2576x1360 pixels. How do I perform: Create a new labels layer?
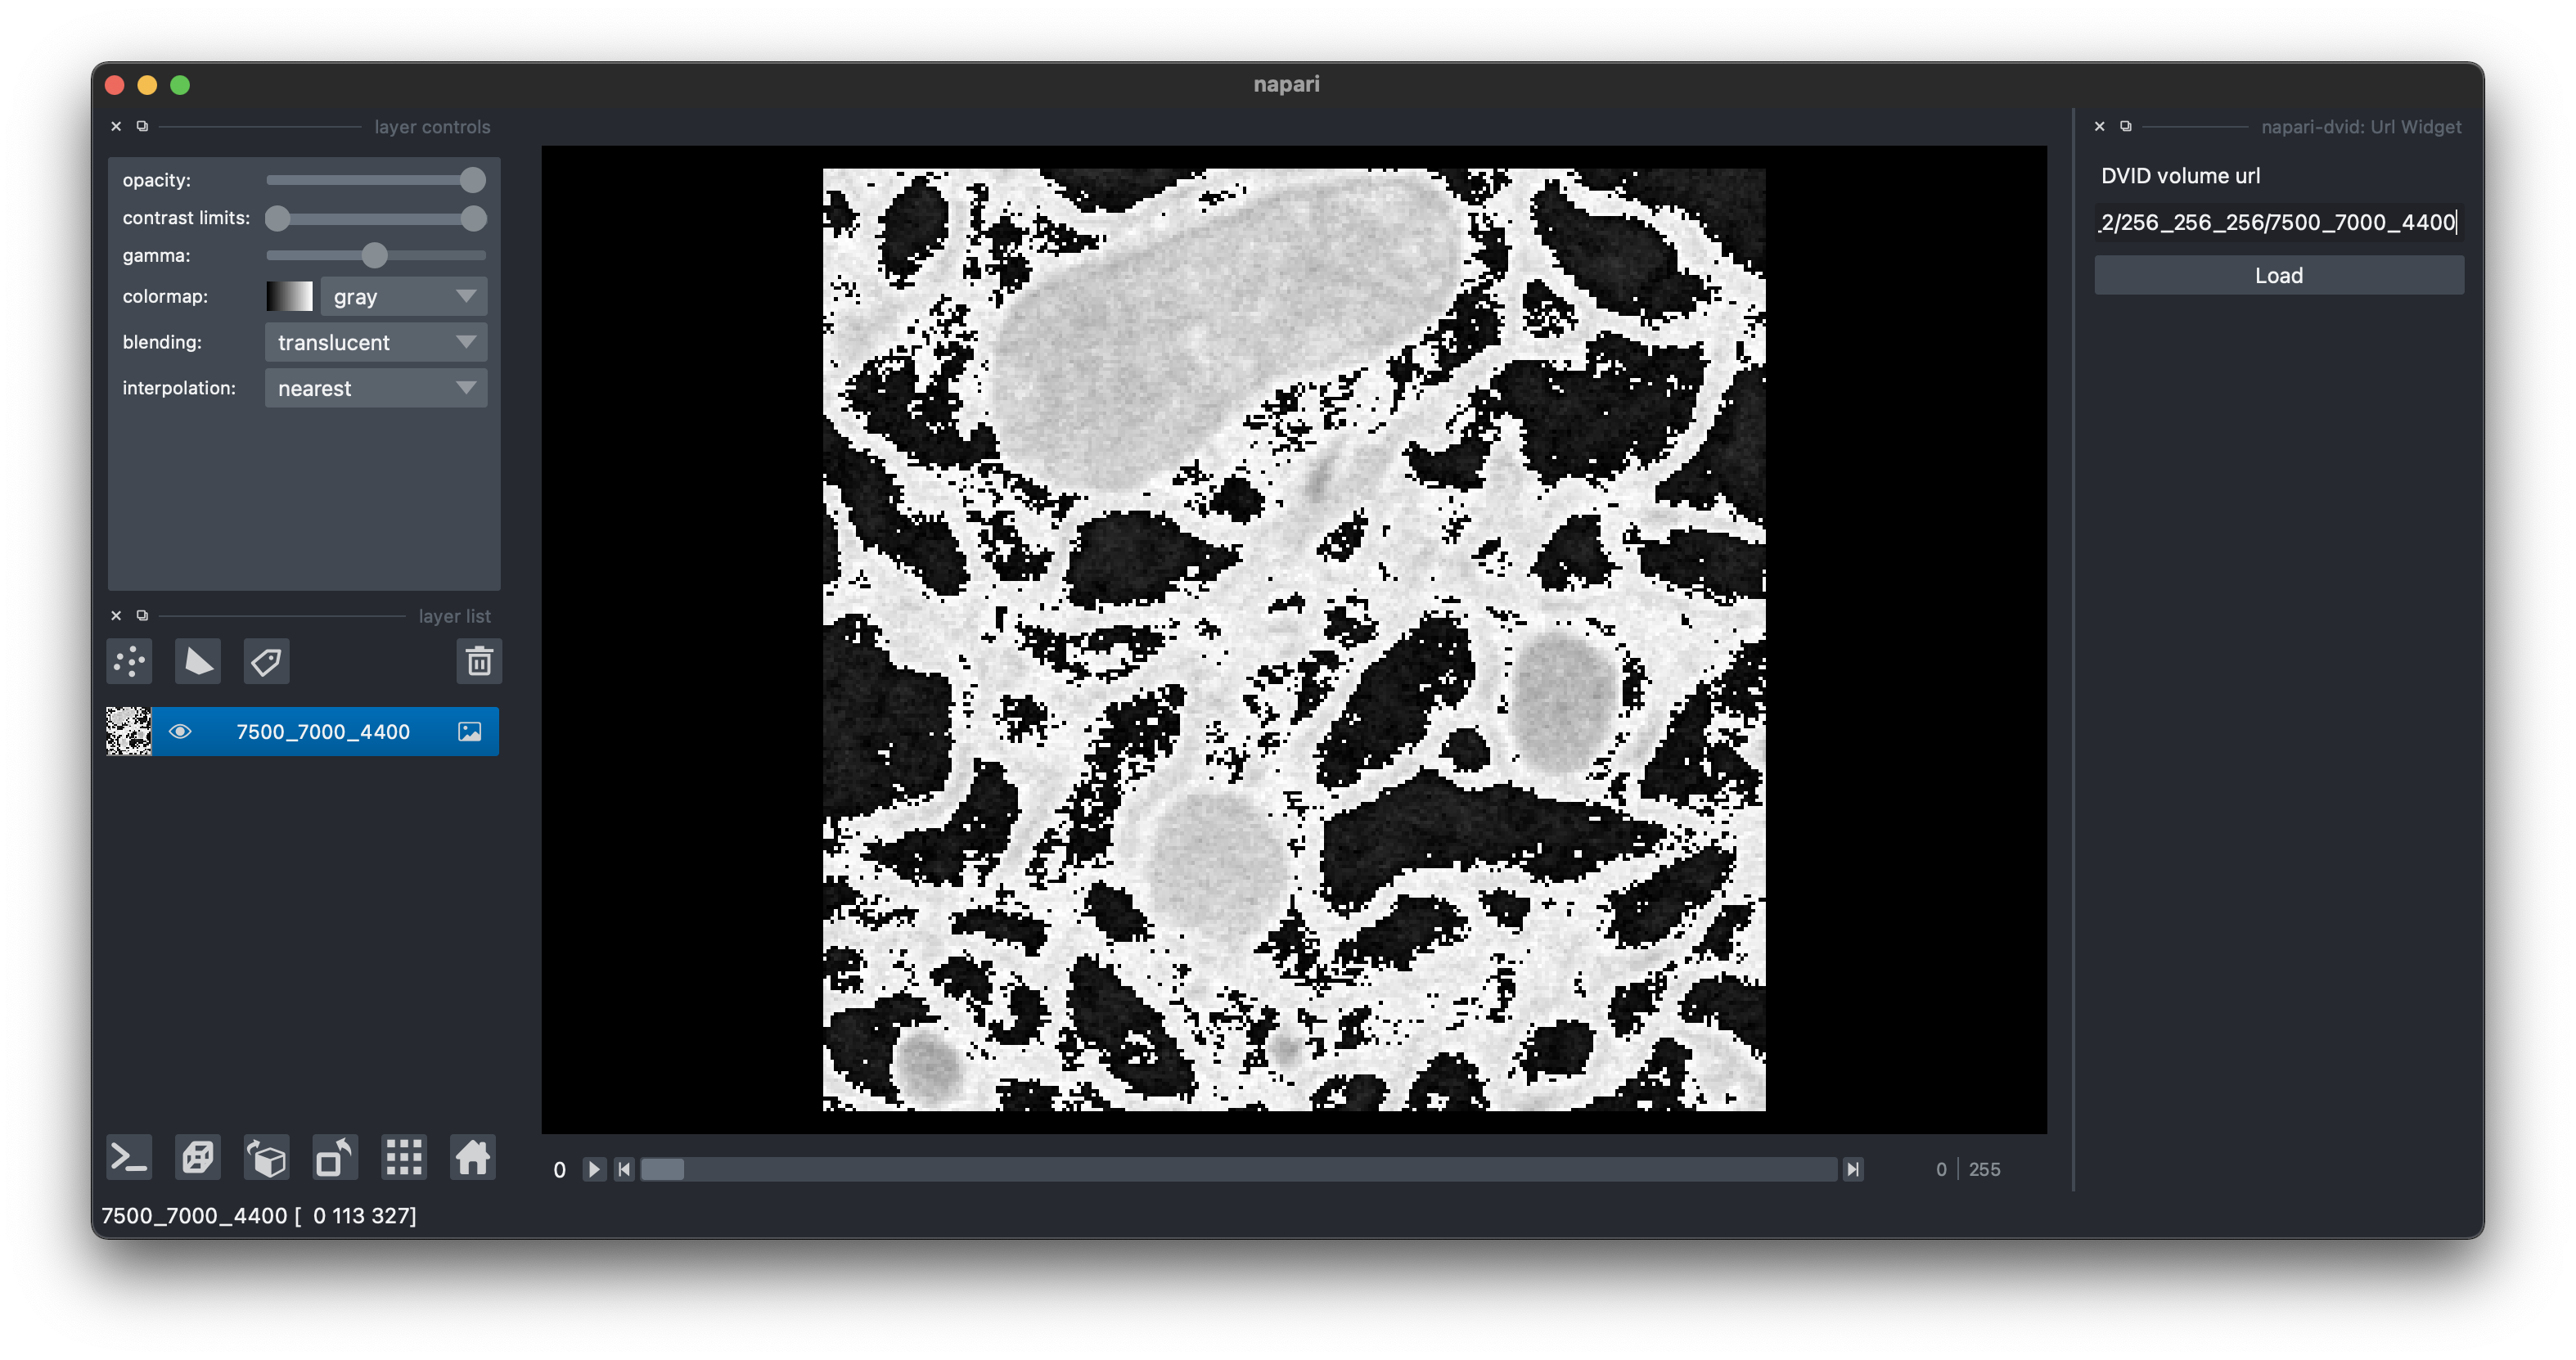[266, 661]
